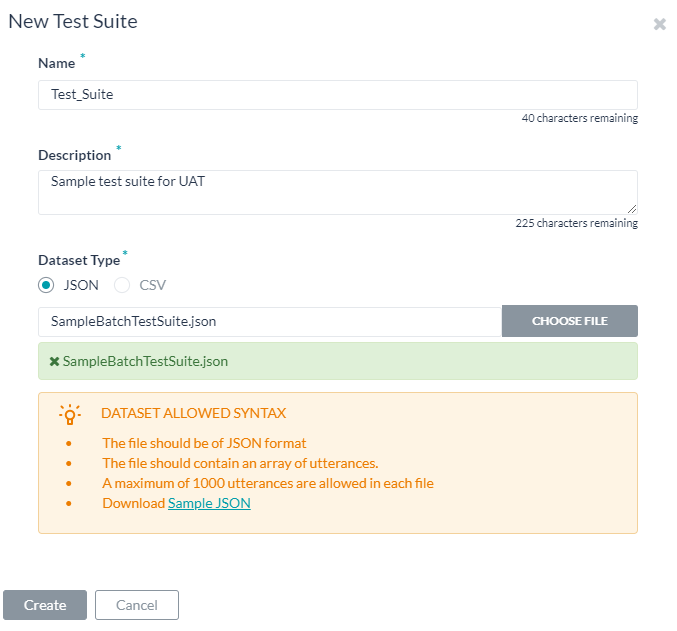This screenshot has width=677, height=631.
Task: Cancel the new test suite creation
Action: point(137,605)
